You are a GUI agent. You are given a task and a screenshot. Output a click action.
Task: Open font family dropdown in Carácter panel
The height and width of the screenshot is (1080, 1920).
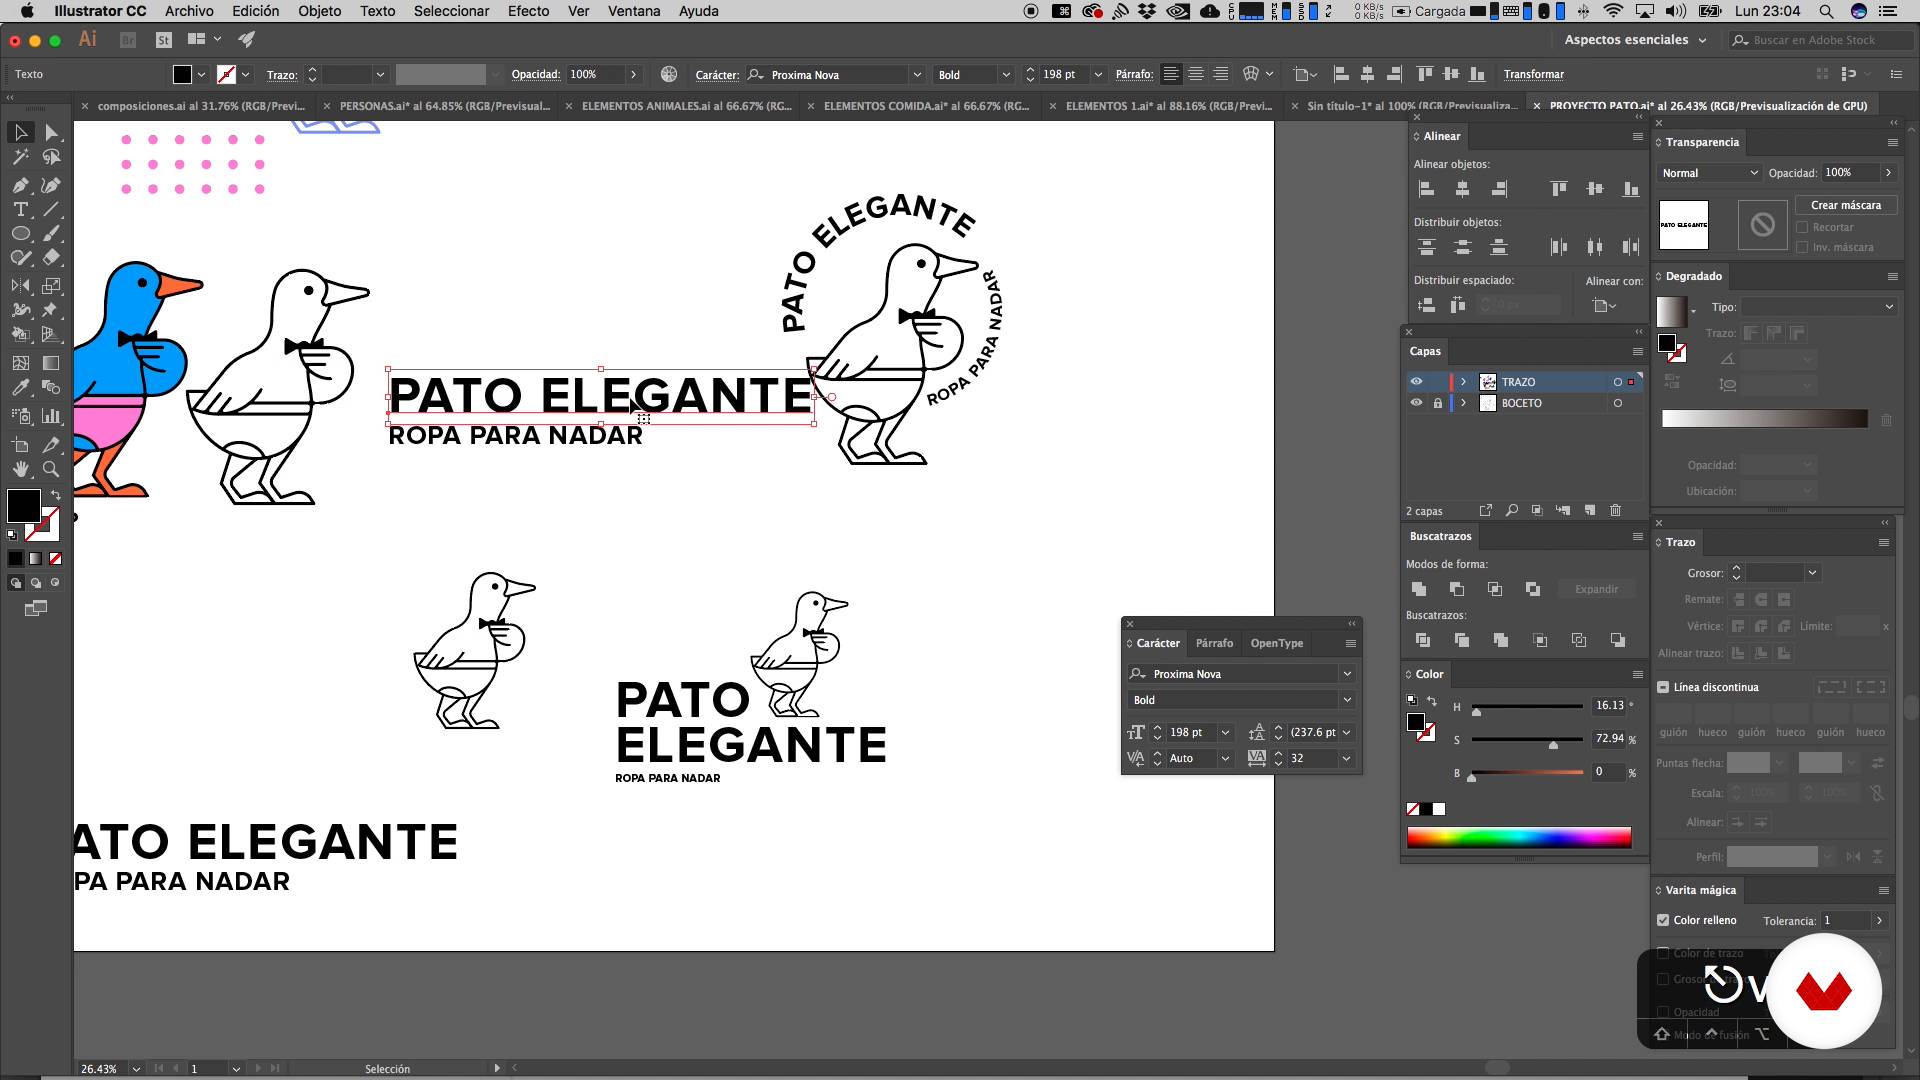coord(1347,674)
